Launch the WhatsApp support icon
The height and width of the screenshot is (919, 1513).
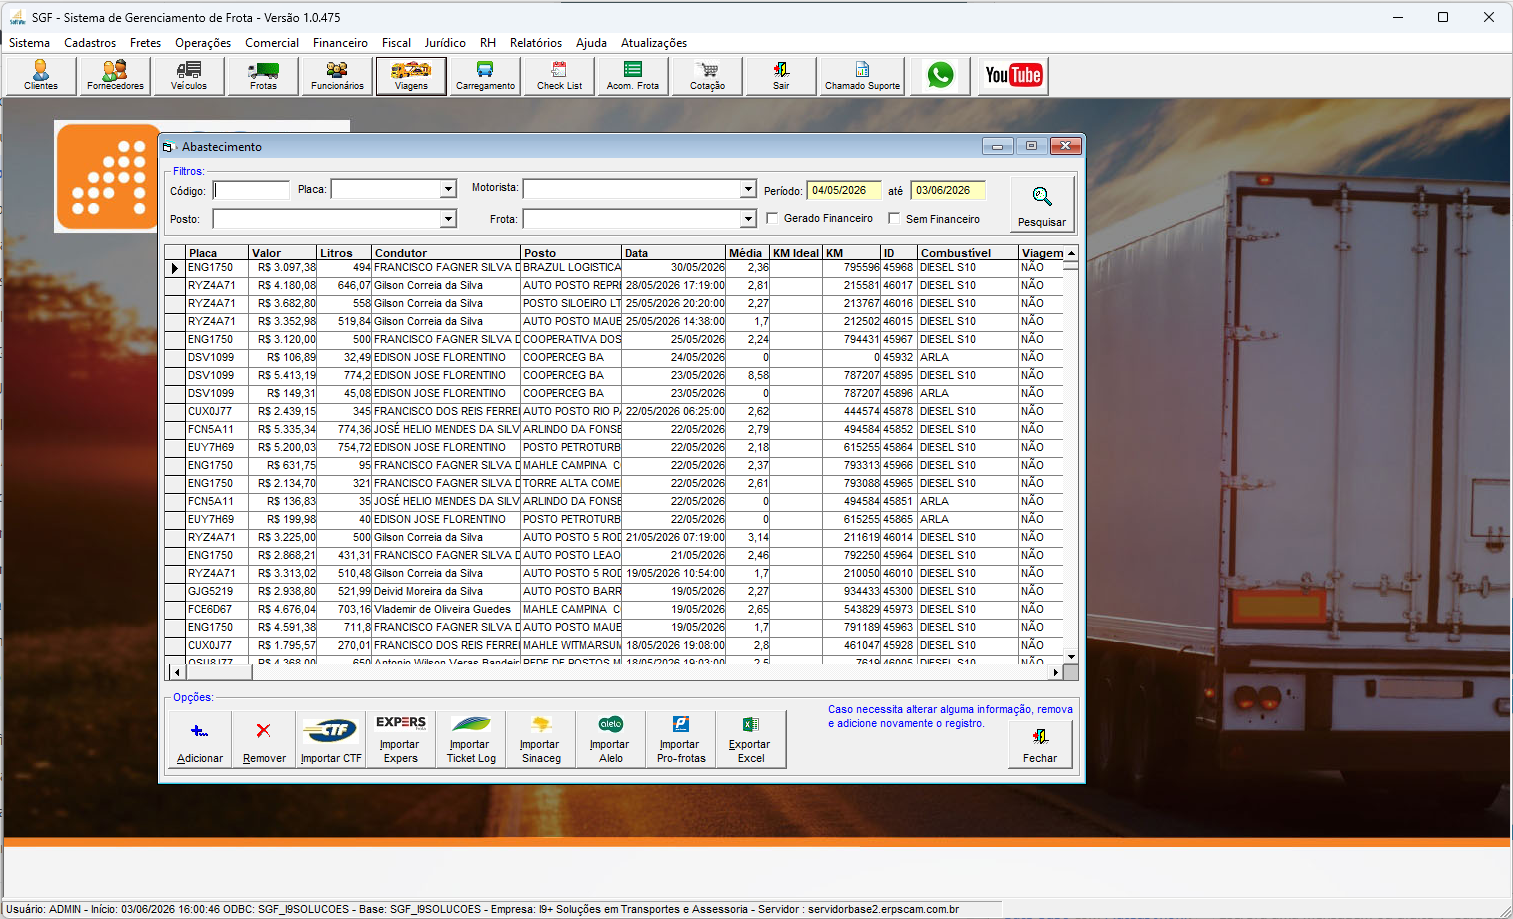pyautogui.click(x=941, y=75)
